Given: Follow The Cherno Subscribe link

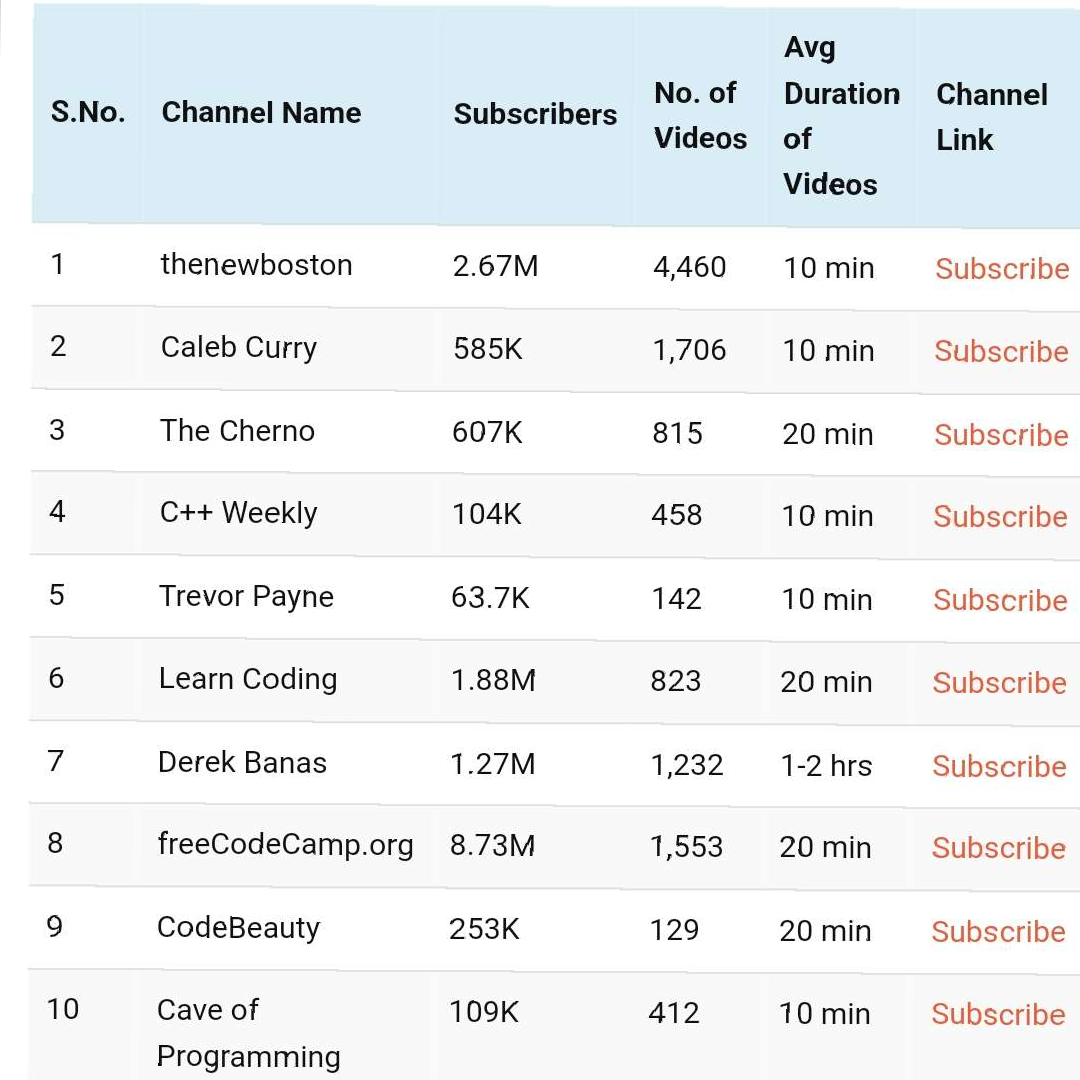Looking at the screenshot, I should [1001, 435].
